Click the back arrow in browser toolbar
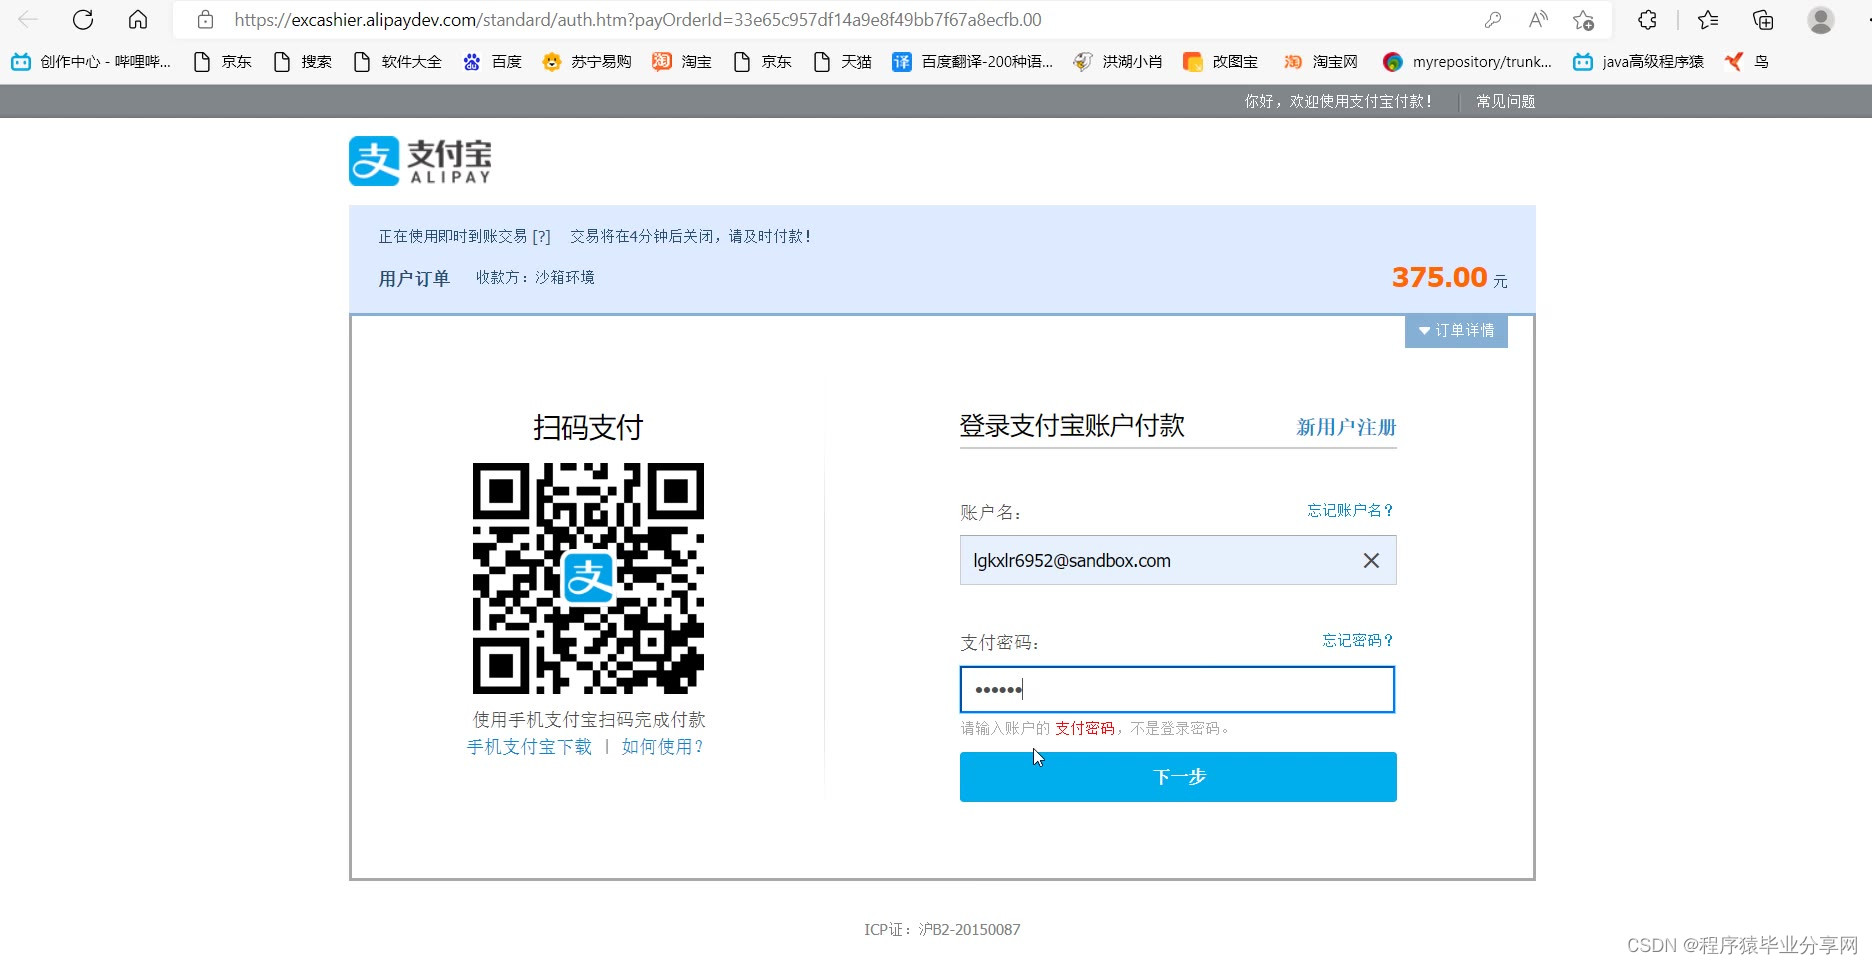1872x964 pixels. click(28, 19)
